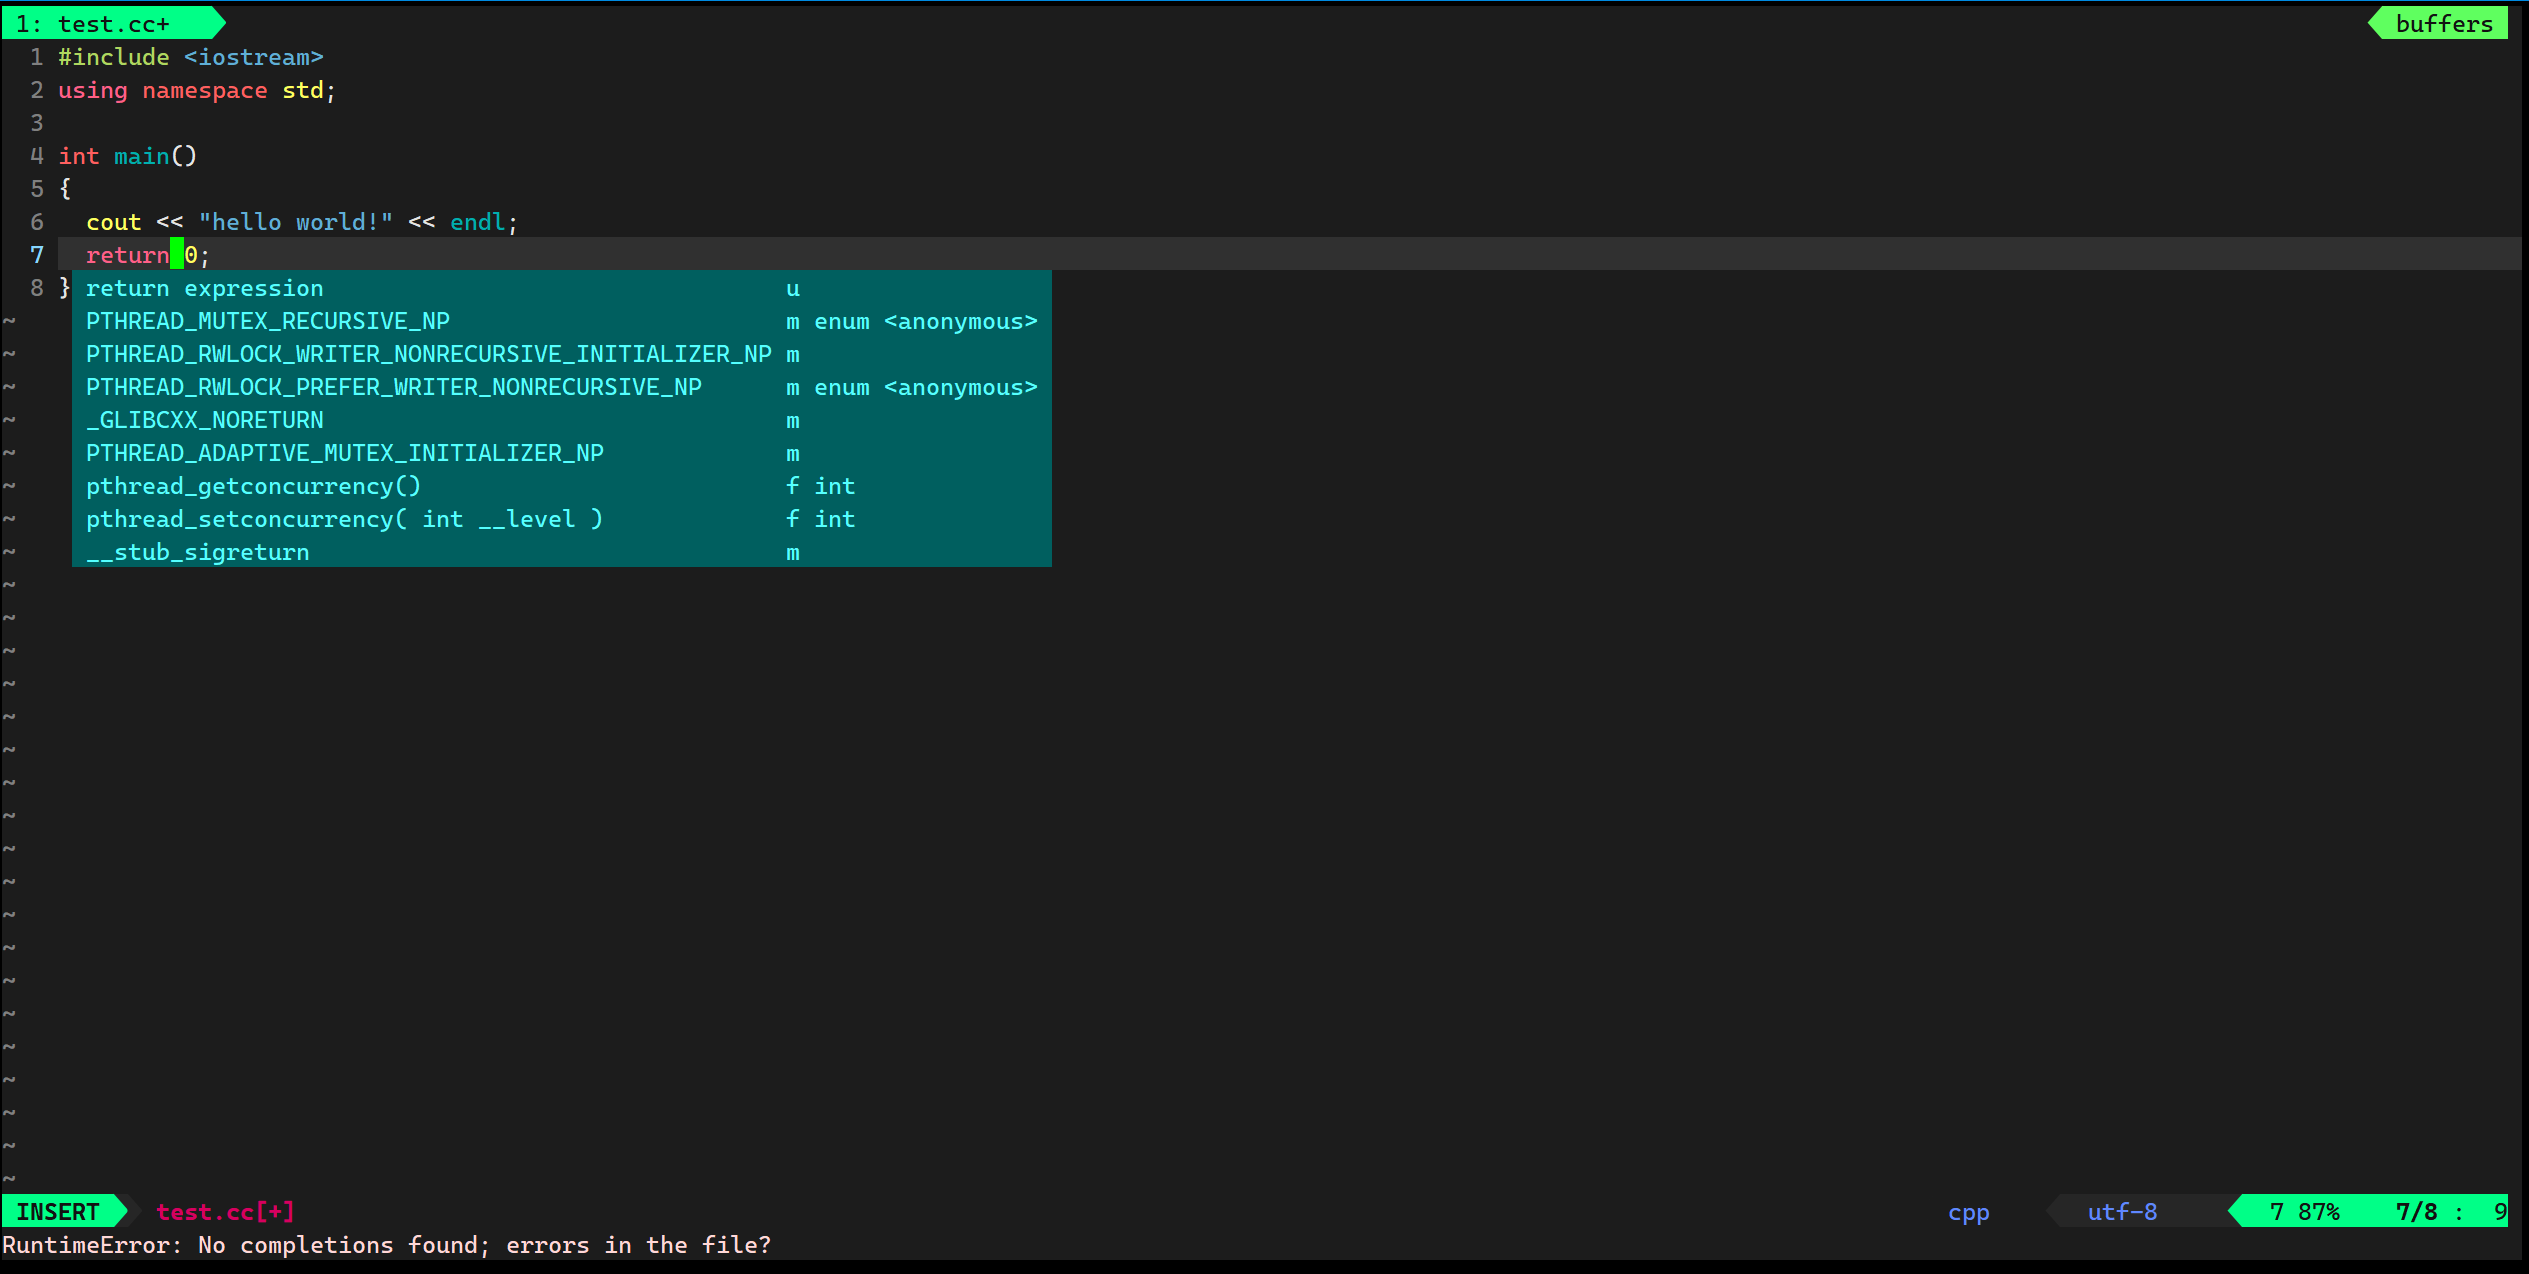Pick PTHREAD_RWLOCK_WRITER_NONRECURSIVE_INITIALIZER_NP suggestion

tap(428, 355)
